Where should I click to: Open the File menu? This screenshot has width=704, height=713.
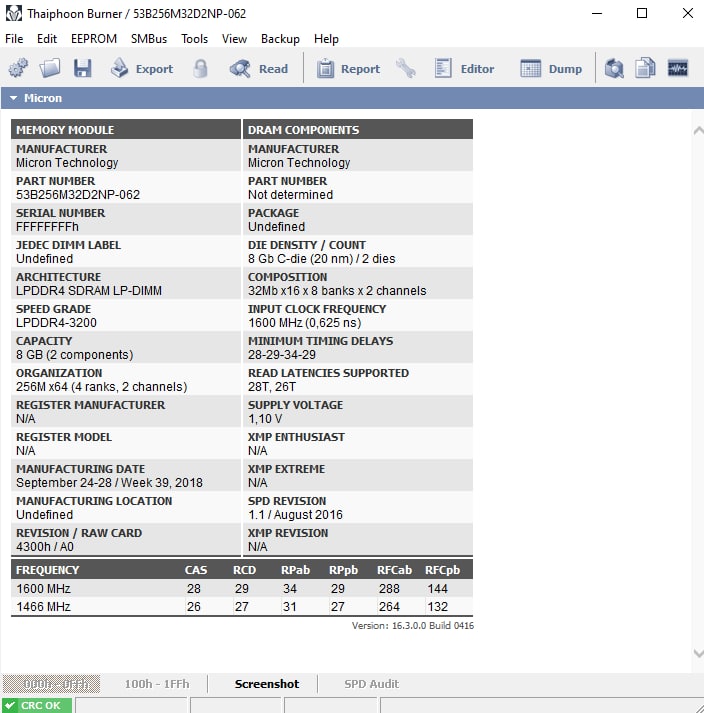(x=14, y=39)
